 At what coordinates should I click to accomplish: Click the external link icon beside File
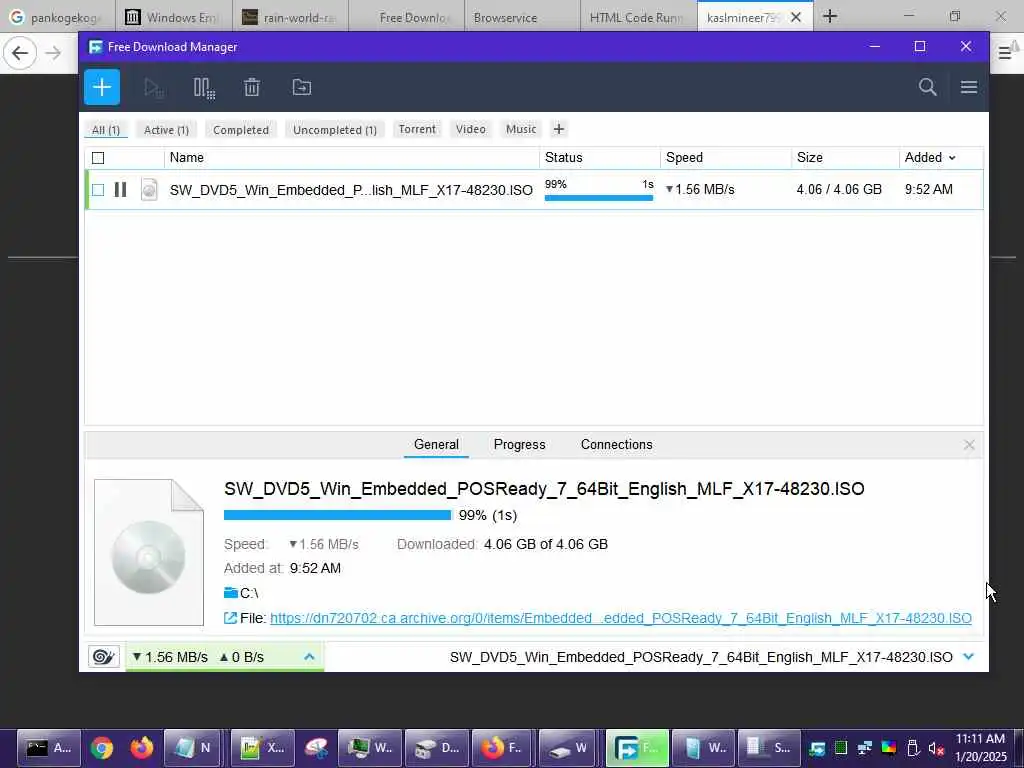tap(230, 618)
